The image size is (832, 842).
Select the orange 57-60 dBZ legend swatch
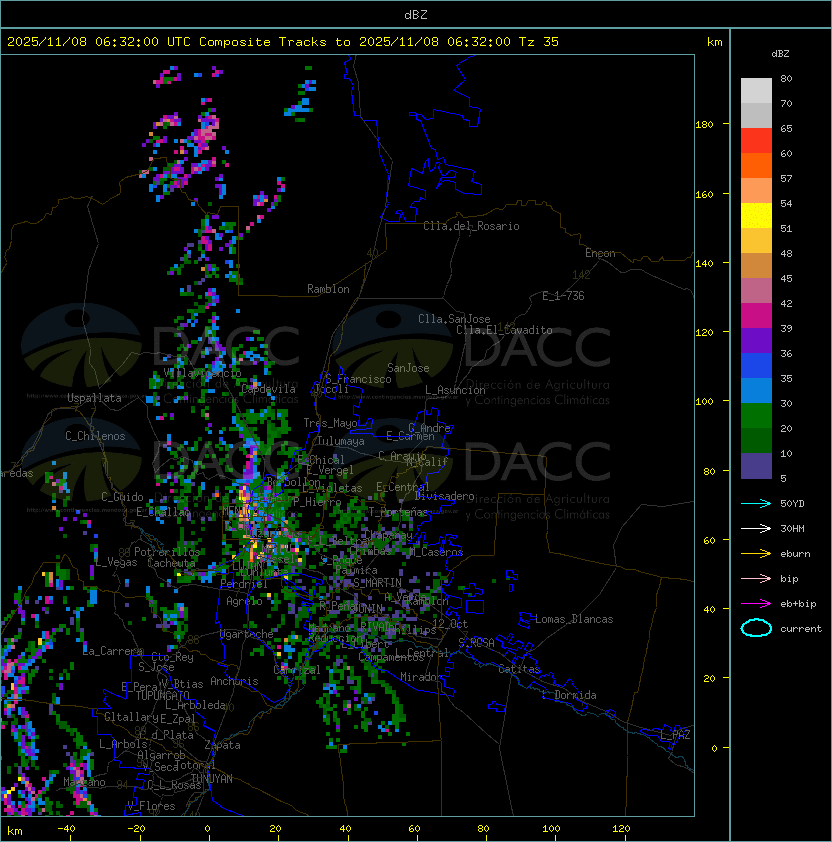click(x=756, y=165)
